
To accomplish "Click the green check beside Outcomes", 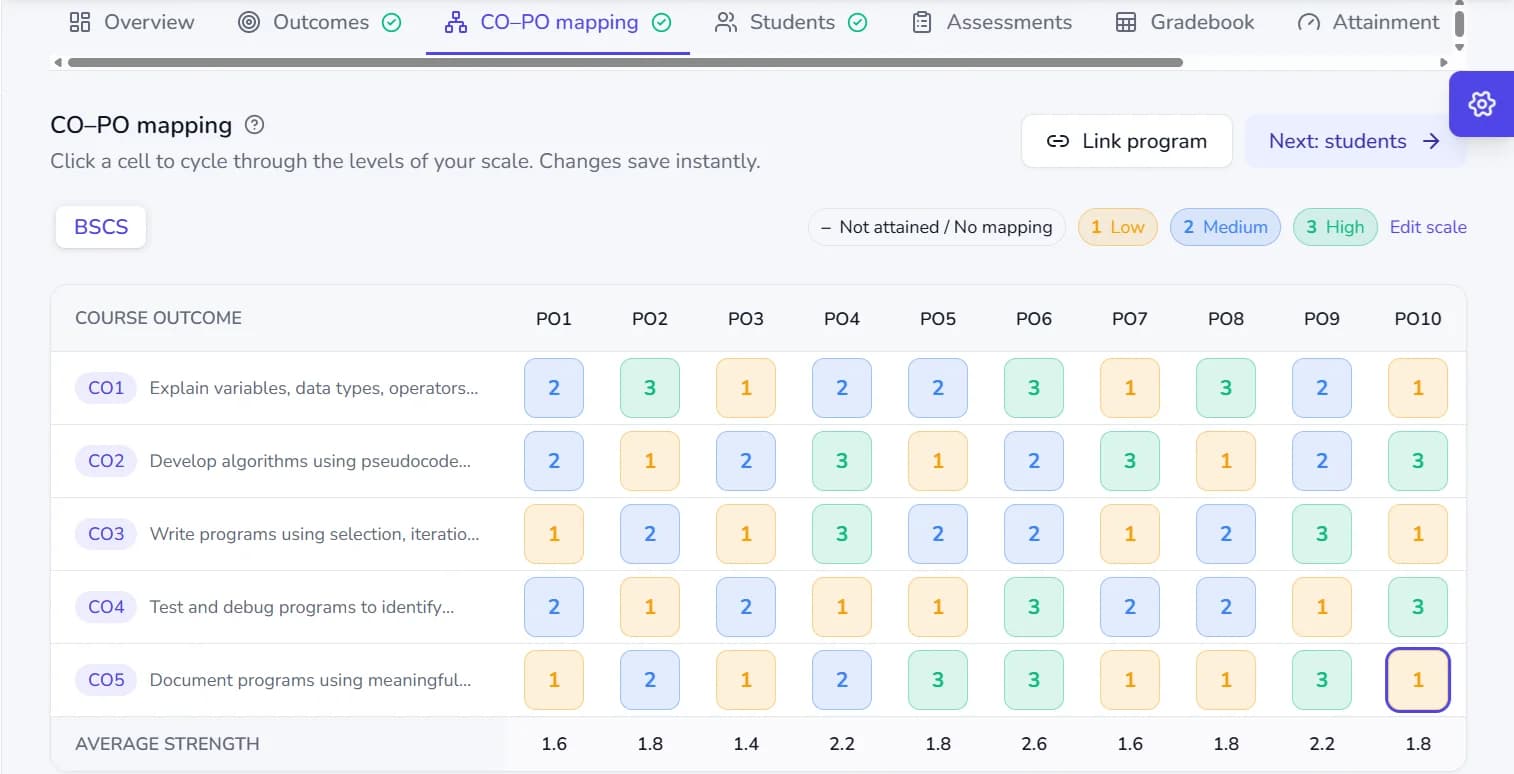I will click(x=392, y=22).
